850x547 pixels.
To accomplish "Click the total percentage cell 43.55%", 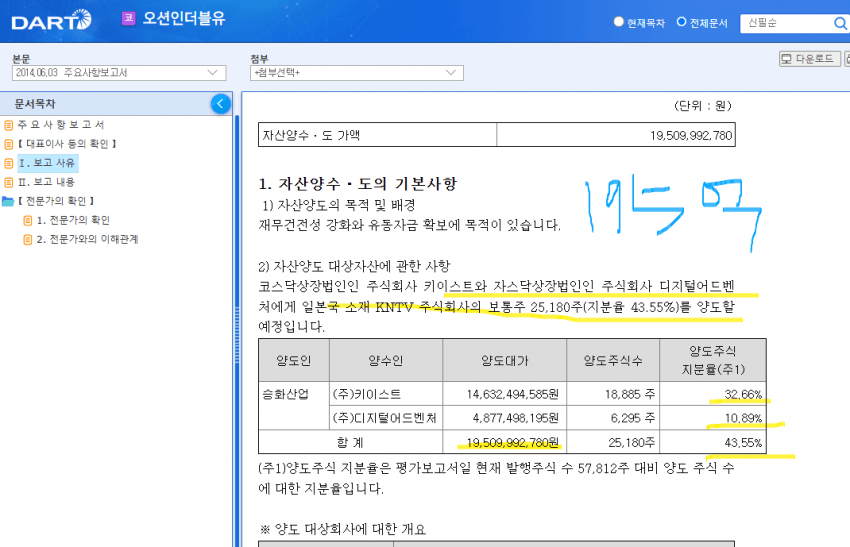I will click(713, 442).
